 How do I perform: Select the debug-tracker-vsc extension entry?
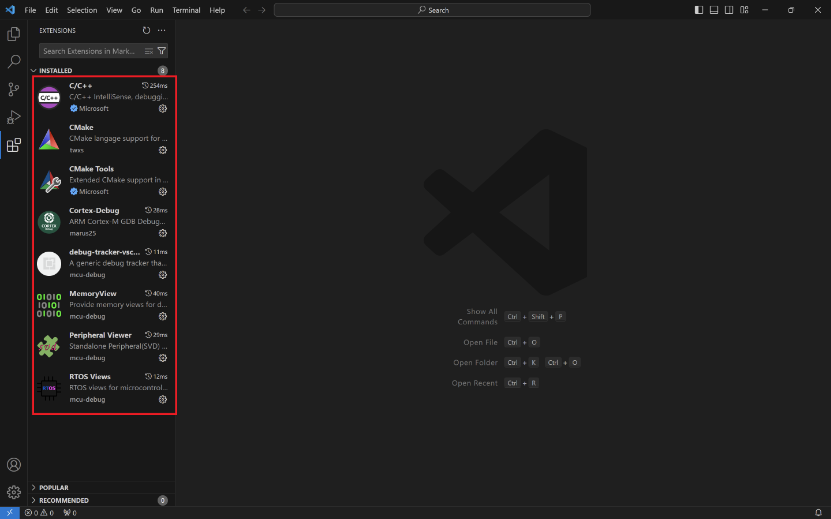(x=103, y=263)
